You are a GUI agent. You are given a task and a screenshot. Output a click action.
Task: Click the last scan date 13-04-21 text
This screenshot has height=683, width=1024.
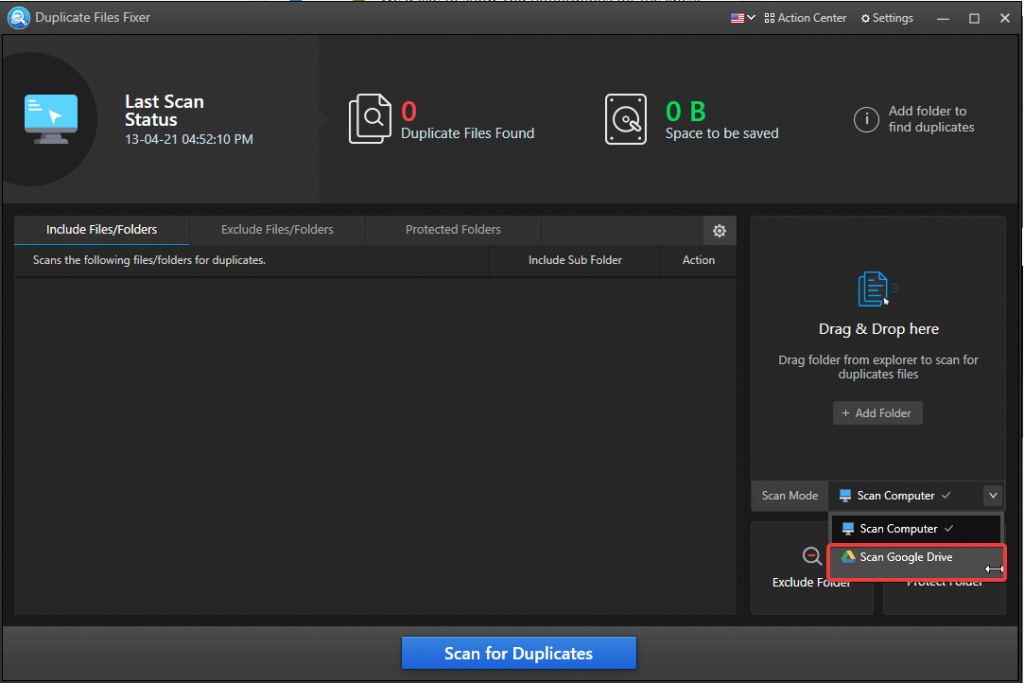189,139
